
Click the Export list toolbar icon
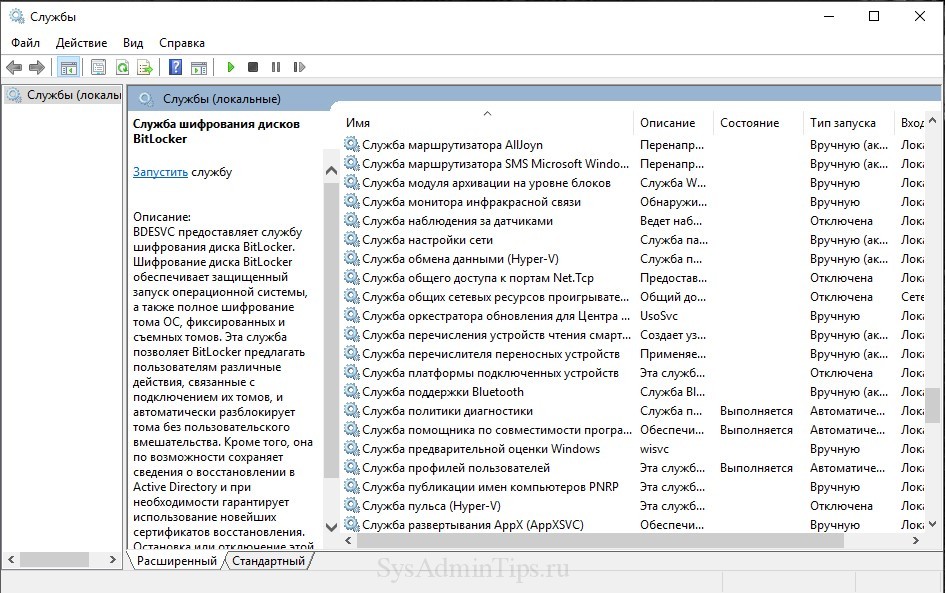pos(145,67)
